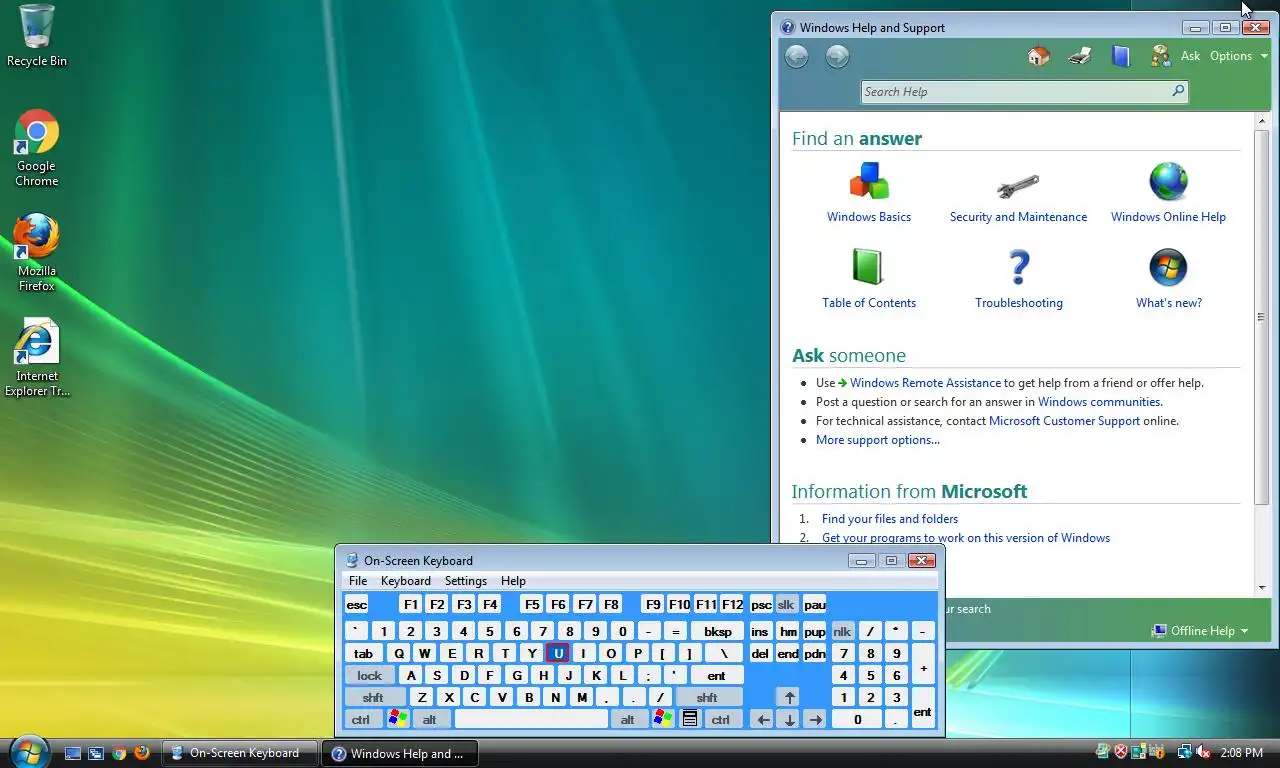Open Get your programs to work link
The width and height of the screenshot is (1280, 768).
(x=966, y=537)
